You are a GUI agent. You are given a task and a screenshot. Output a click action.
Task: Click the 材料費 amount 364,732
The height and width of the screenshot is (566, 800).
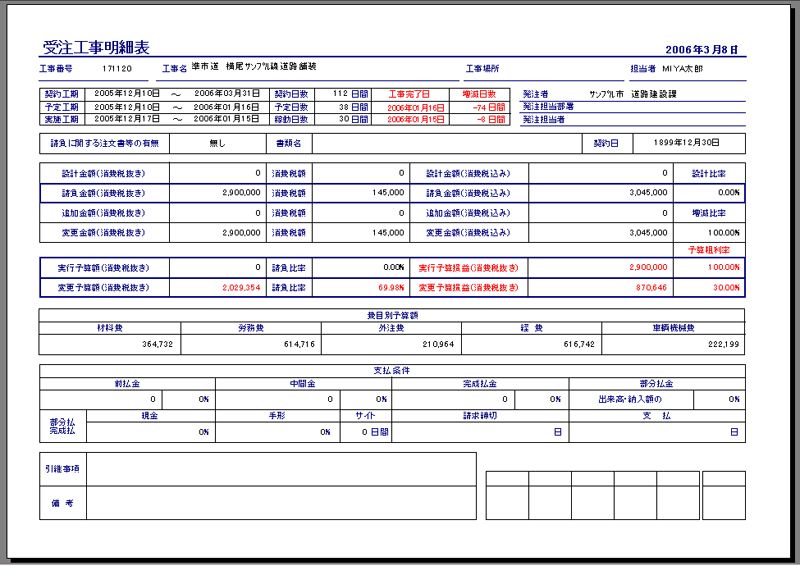pyautogui.click(x=158, y=344)
